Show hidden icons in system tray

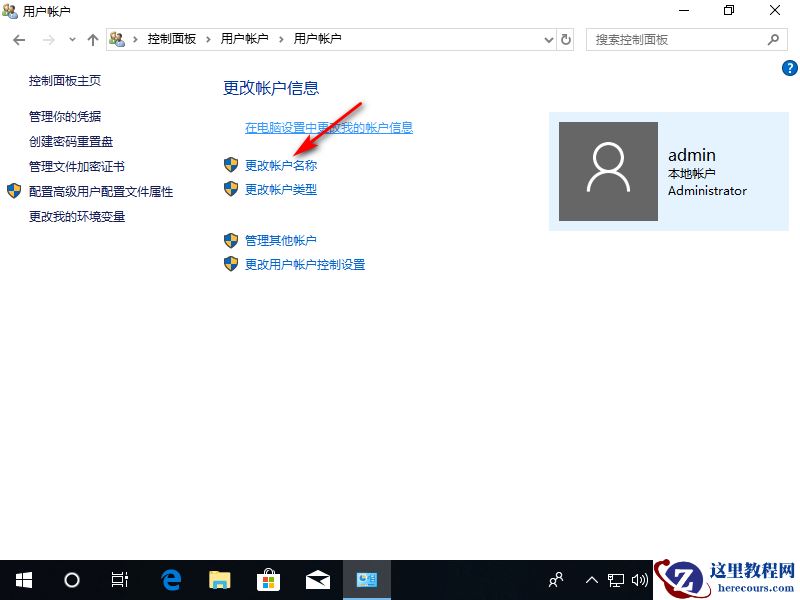pos(592,579)
